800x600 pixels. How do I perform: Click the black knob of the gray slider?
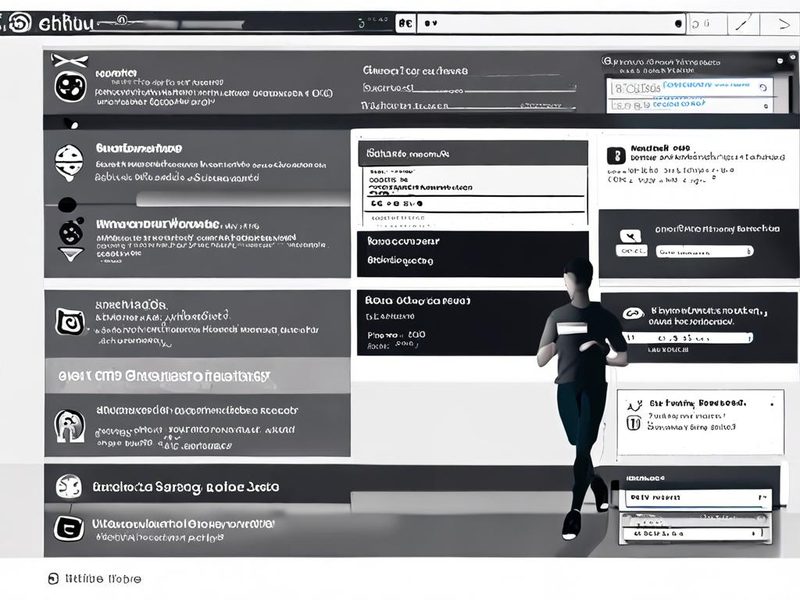pos(67,205)
